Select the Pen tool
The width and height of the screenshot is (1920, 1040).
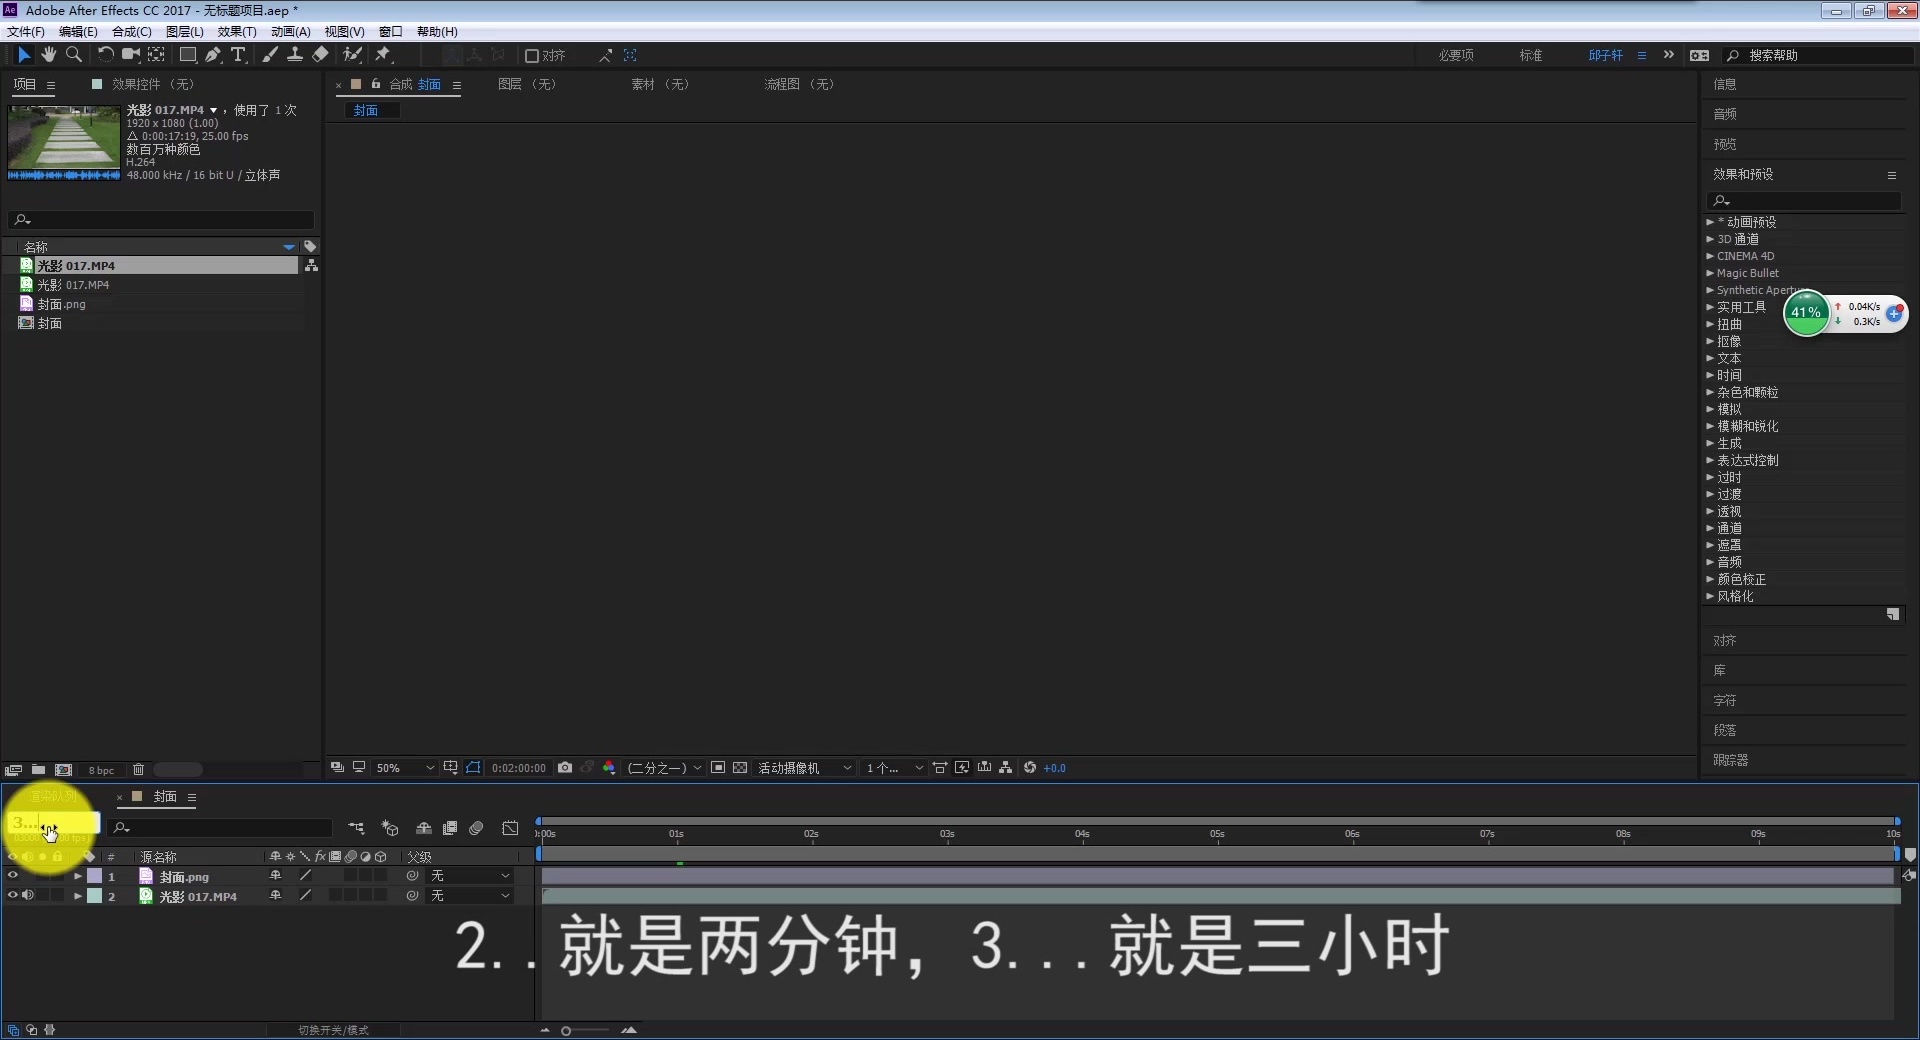pyautogui.click(x=213, y=55)
